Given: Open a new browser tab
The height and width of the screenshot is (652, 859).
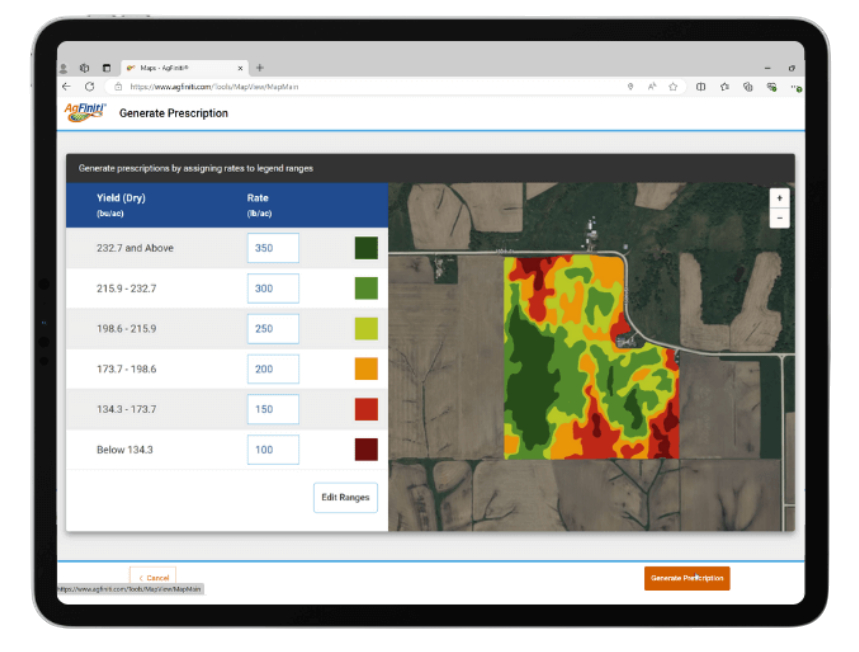Looking at the screenshot, I should (260, 68).
